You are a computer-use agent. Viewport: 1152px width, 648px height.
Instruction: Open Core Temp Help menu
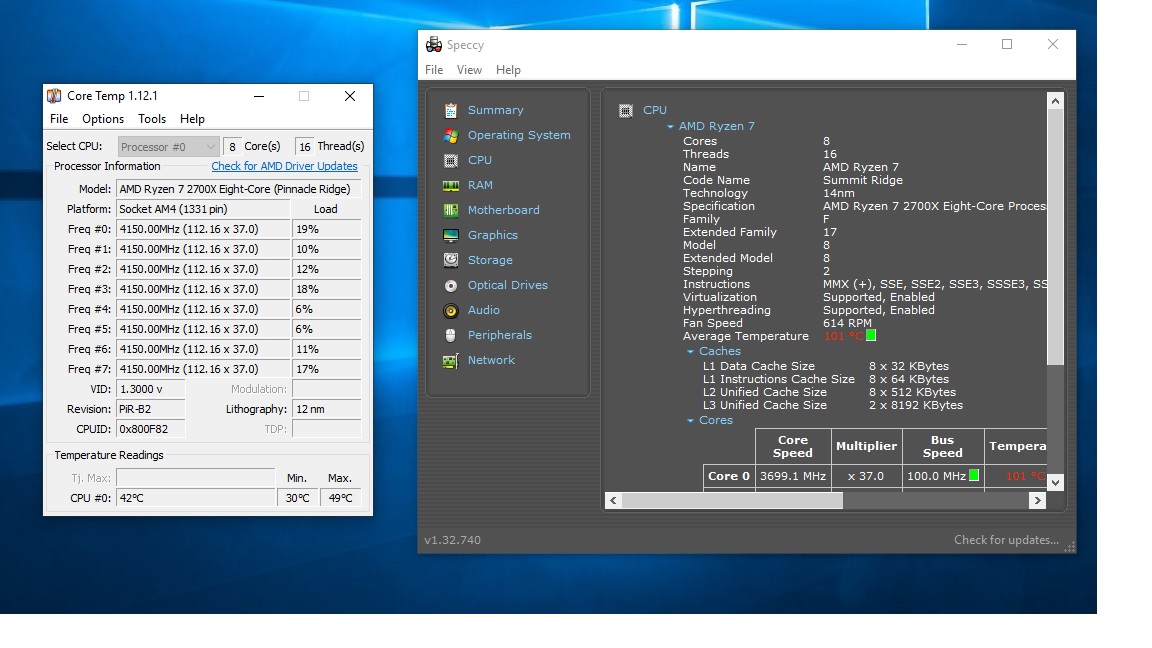[192, 119]
